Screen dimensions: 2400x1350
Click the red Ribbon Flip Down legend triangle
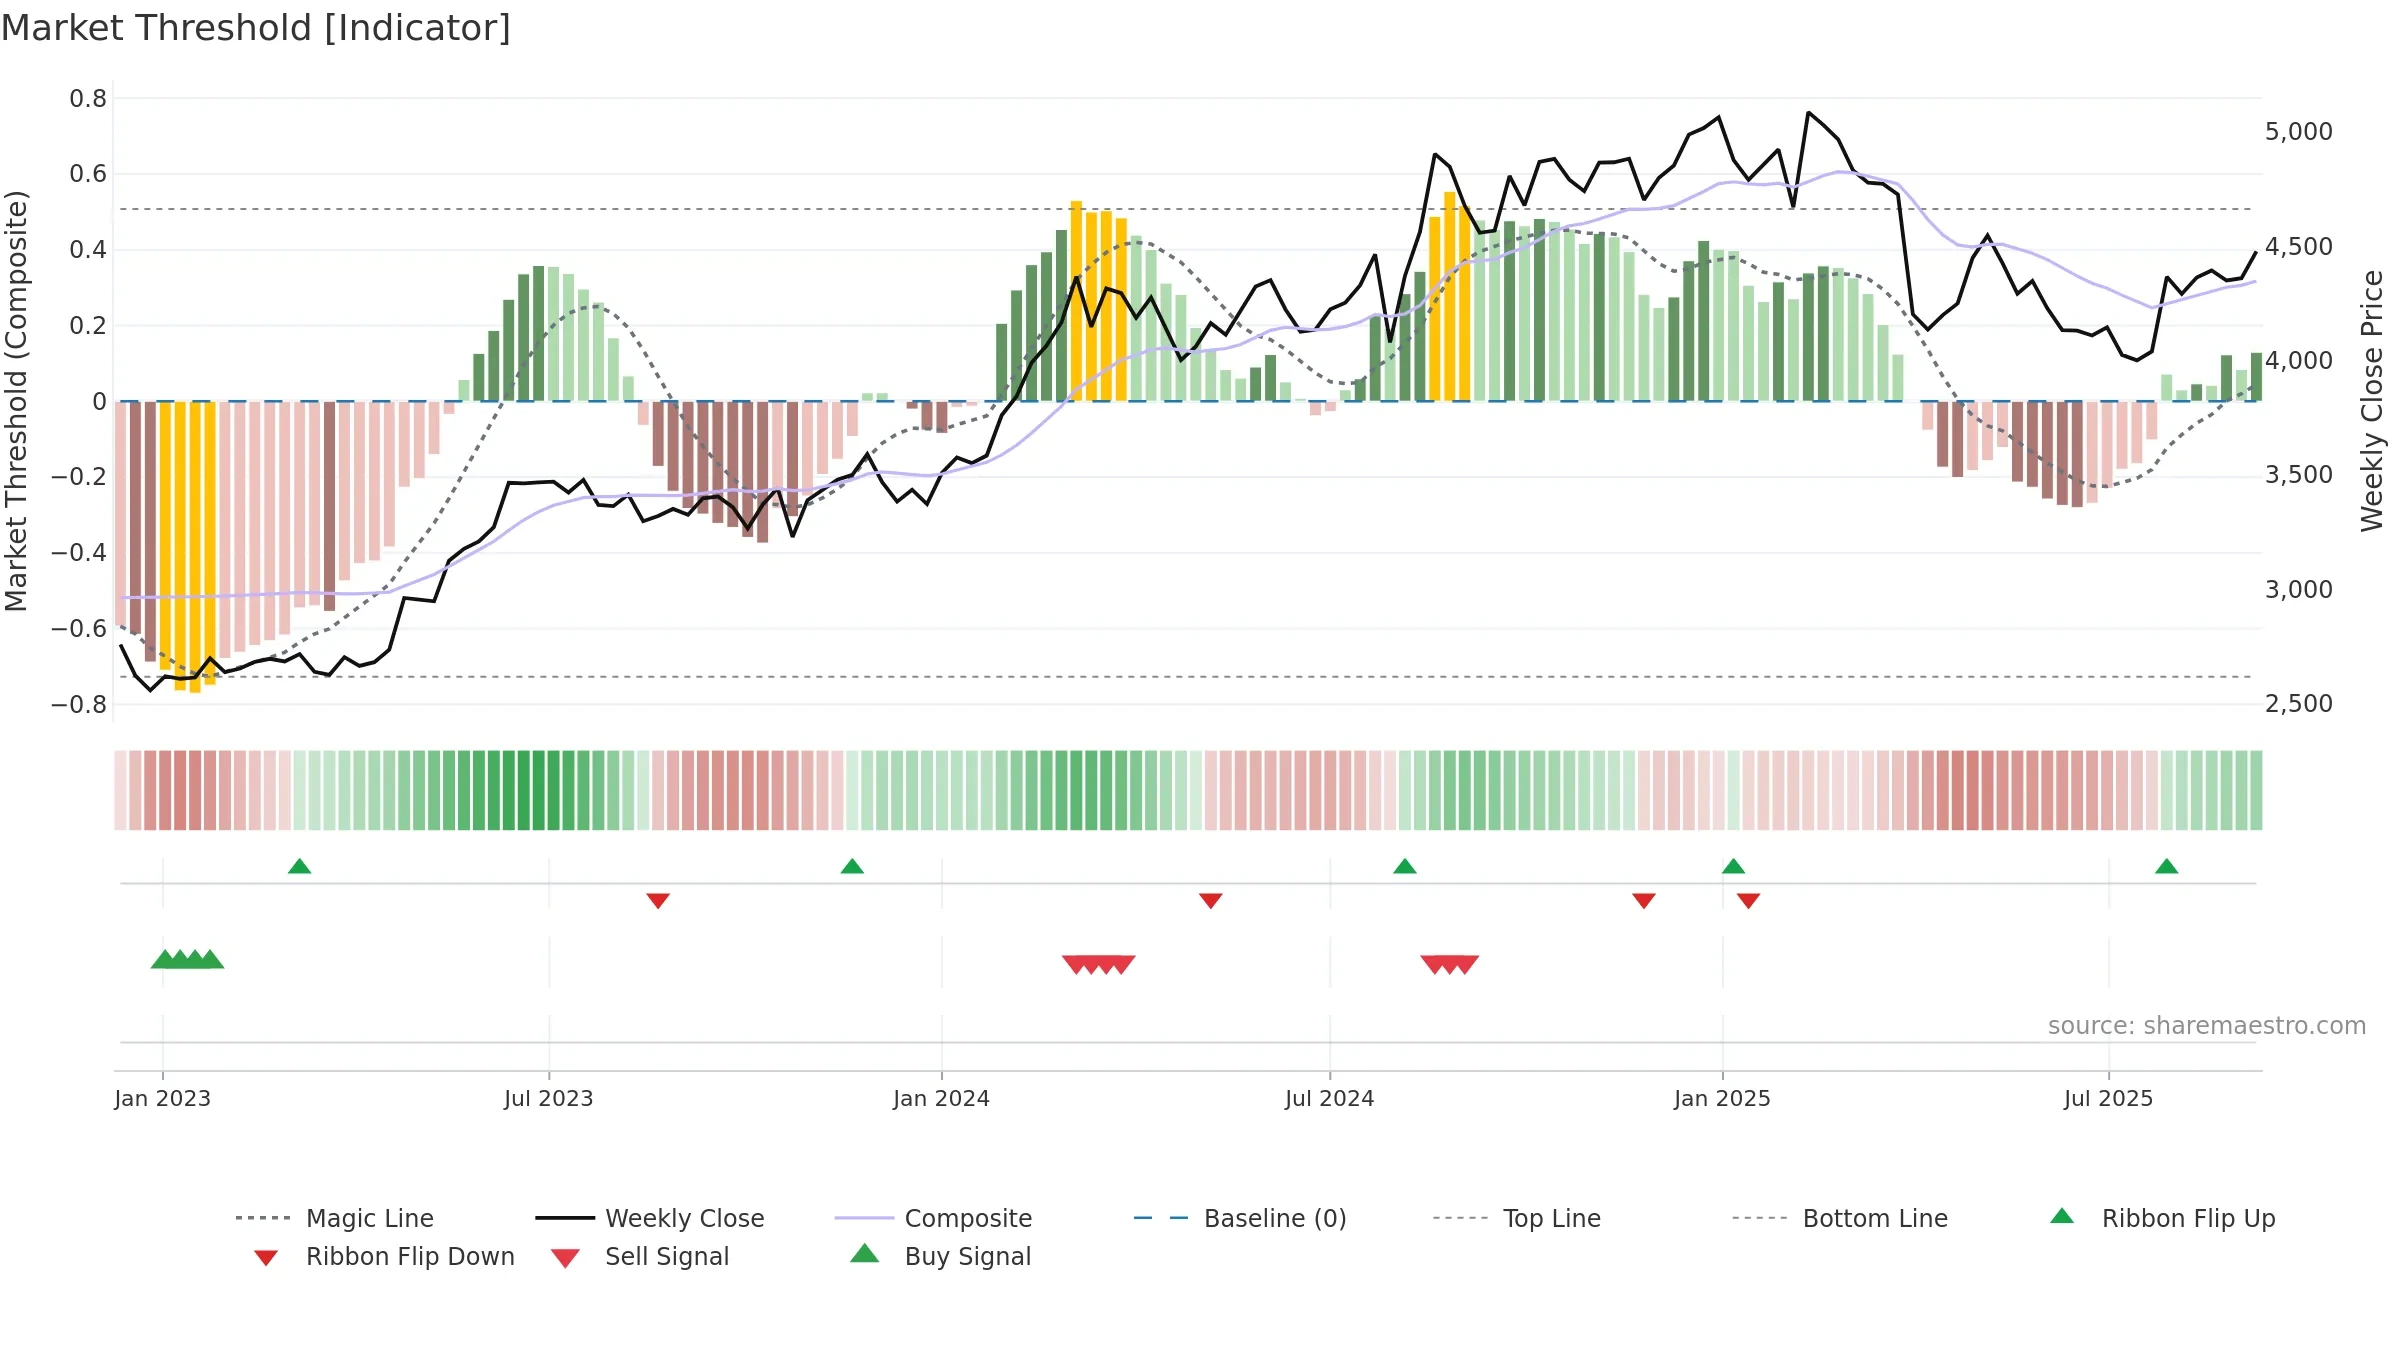coord(266,1258)
